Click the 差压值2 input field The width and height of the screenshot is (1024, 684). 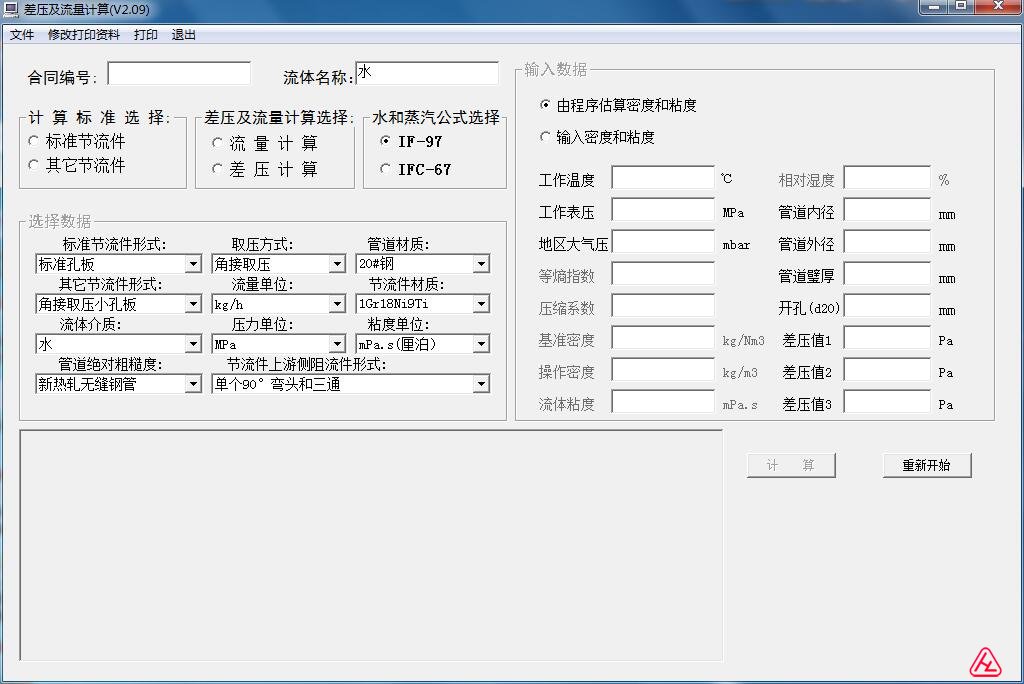click(x=887, y=370)
